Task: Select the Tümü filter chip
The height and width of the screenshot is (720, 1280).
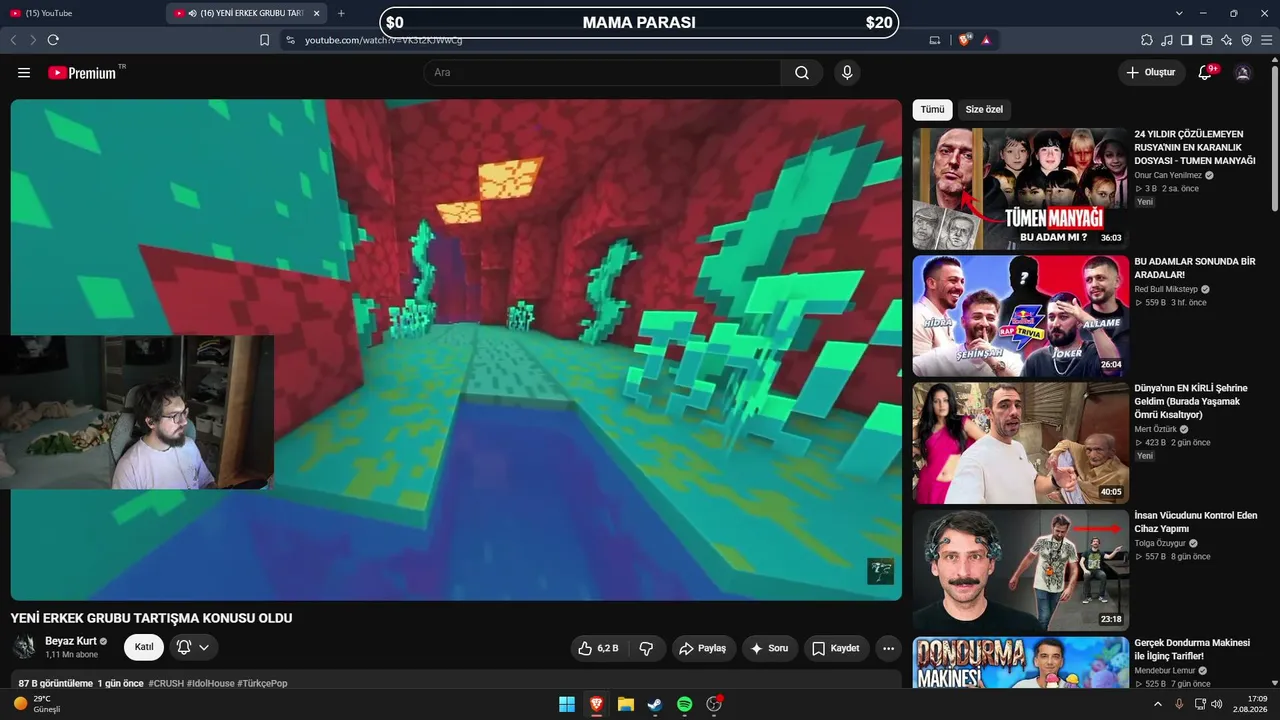Action: [932, 110]
